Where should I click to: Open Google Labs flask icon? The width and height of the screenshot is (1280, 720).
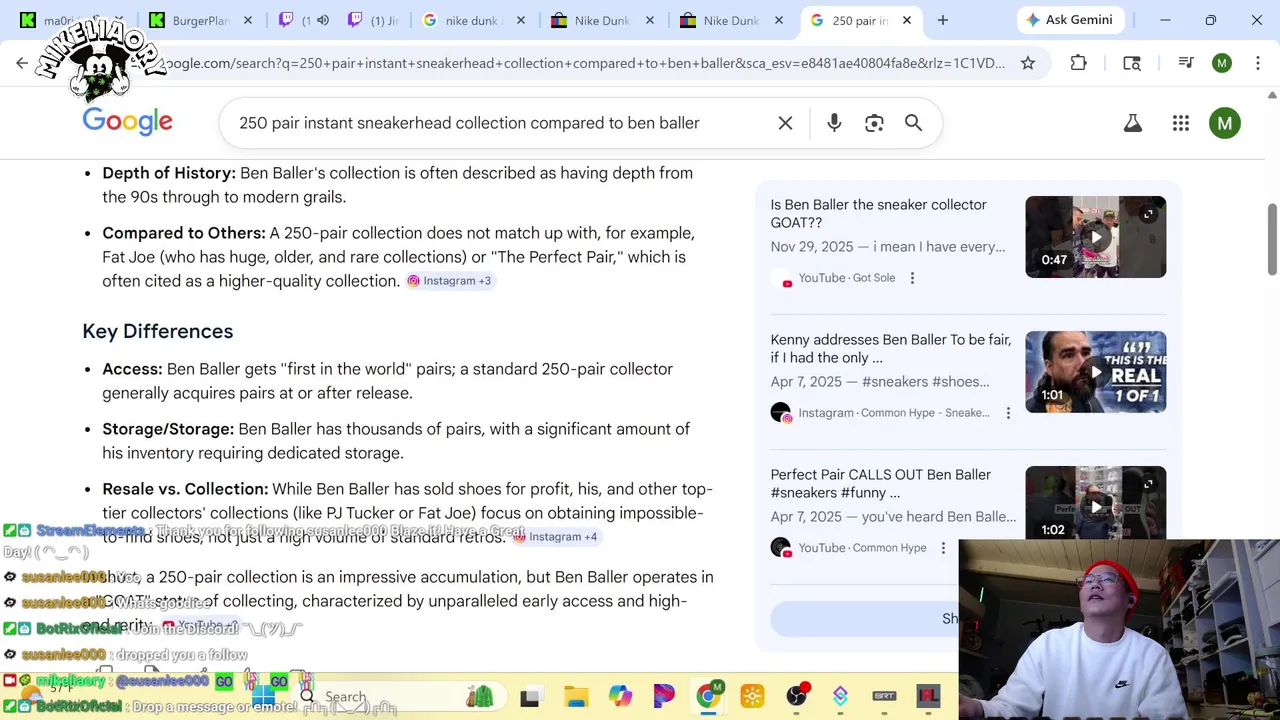point(1133,123)
